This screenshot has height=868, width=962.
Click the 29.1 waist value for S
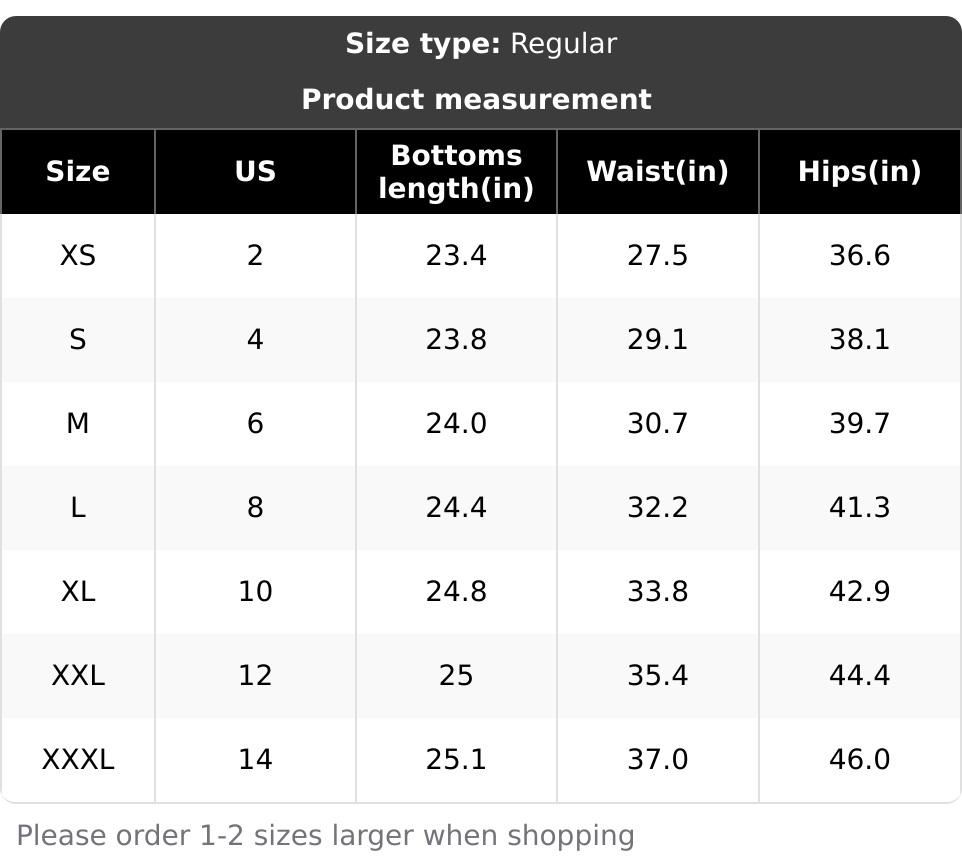pyautogui.click(x=657, y=340)
